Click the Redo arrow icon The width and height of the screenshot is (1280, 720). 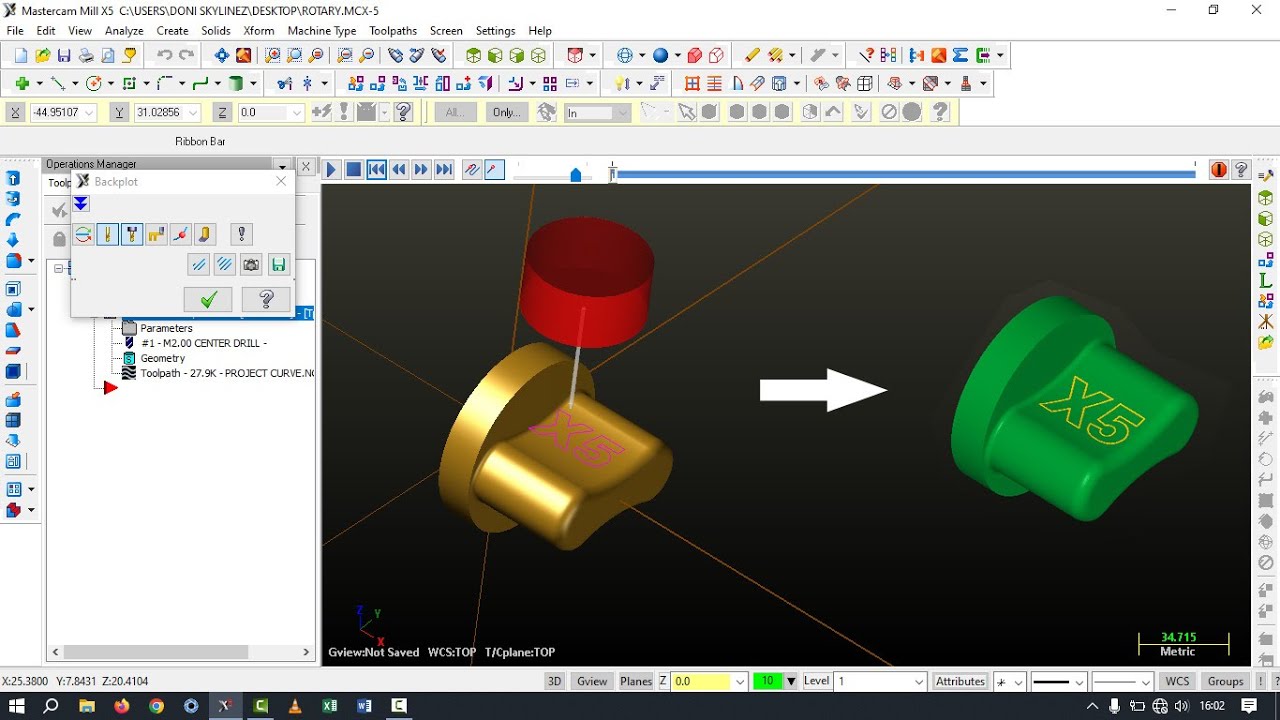[x=186, y=56]
